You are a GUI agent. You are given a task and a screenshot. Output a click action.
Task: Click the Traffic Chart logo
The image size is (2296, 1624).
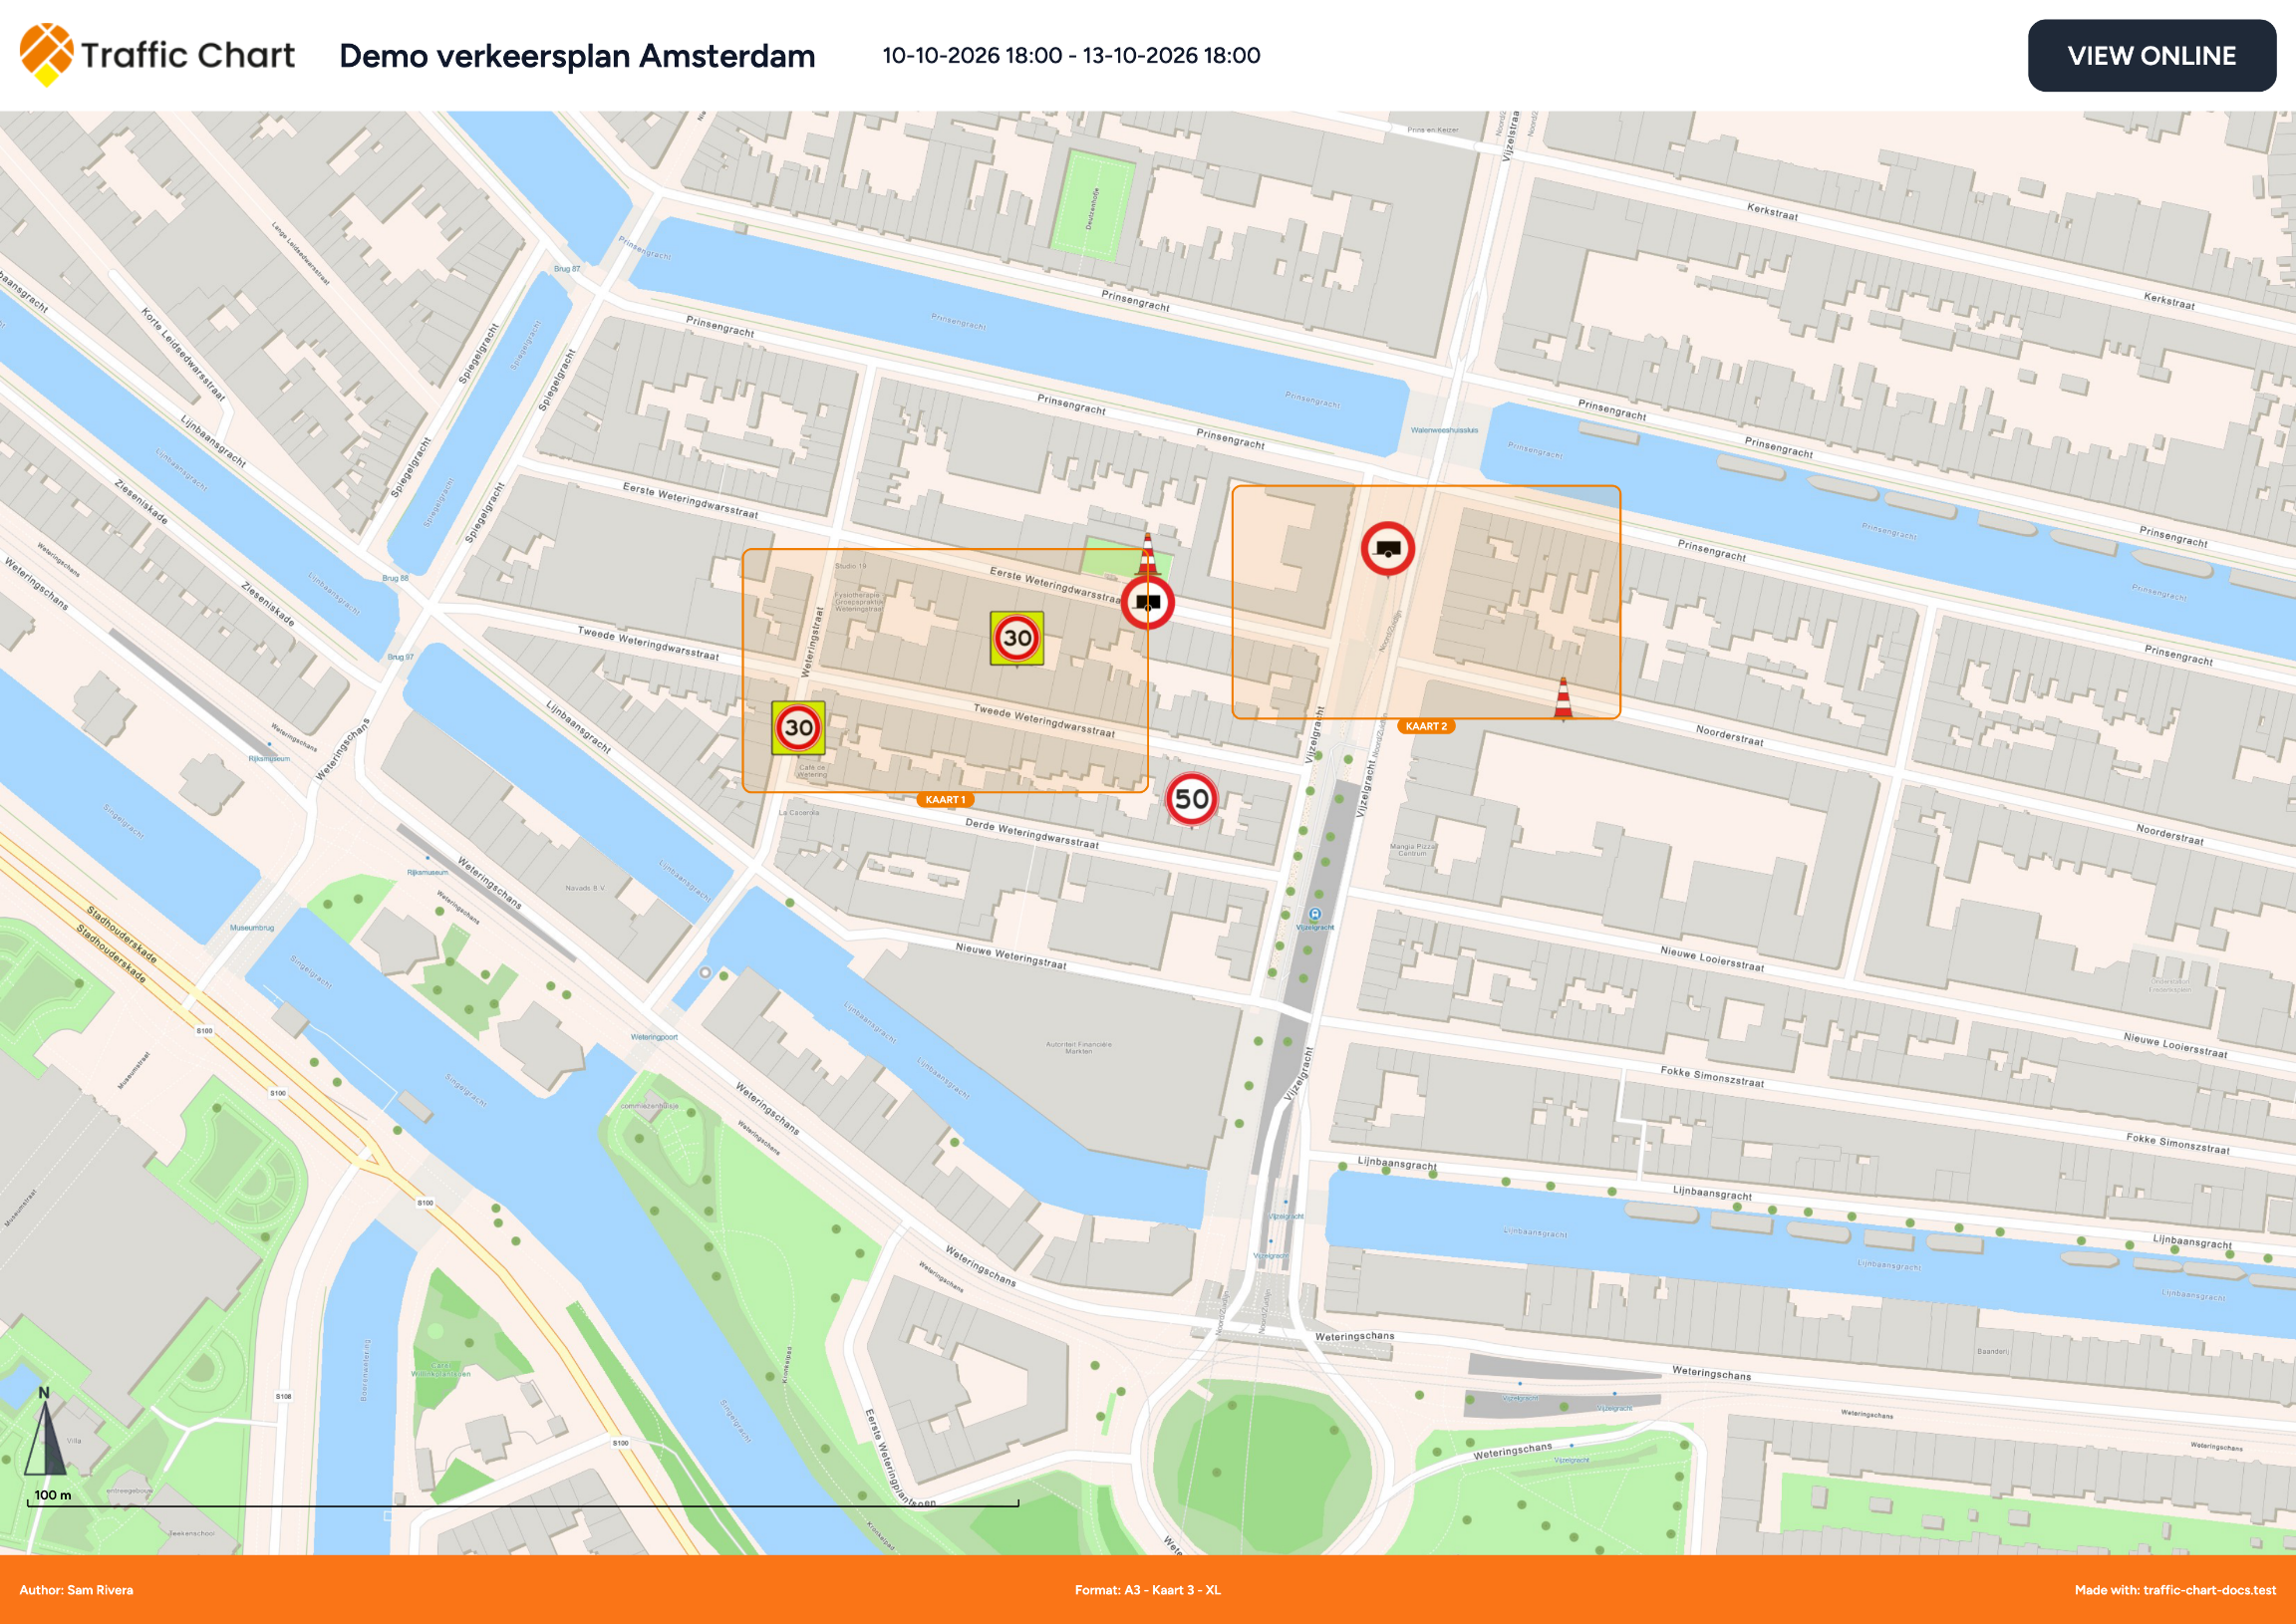pyautogui.click(x=157, y=55)
